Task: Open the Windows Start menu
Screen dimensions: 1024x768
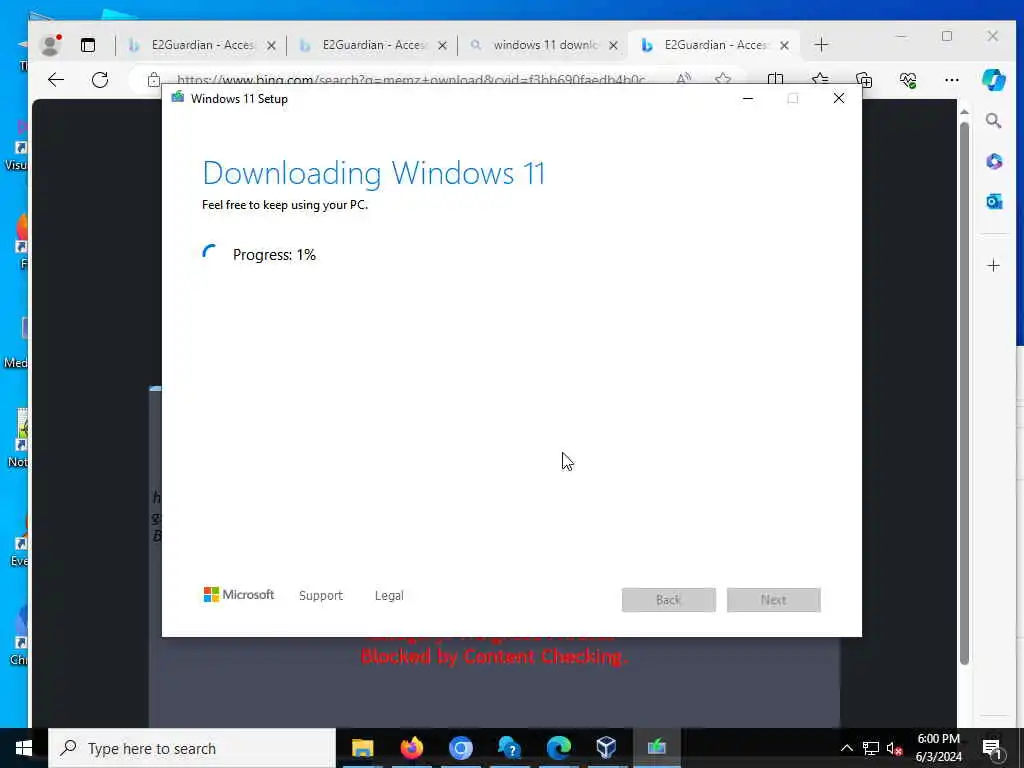Action: click(24, 748)
